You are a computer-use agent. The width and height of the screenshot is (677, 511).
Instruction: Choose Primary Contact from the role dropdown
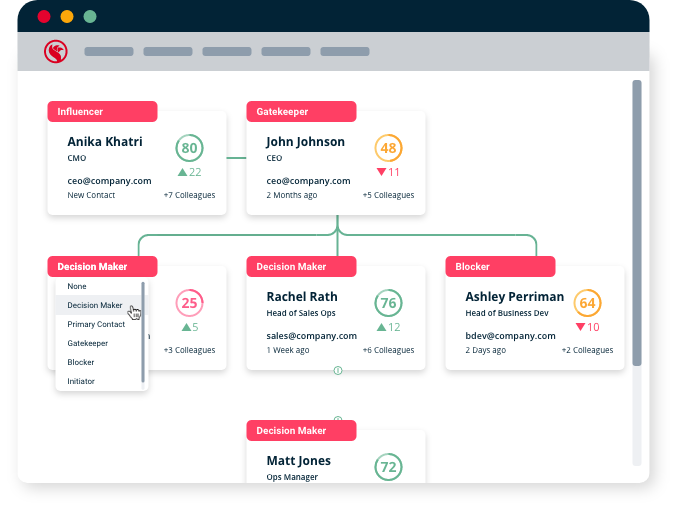98,324
